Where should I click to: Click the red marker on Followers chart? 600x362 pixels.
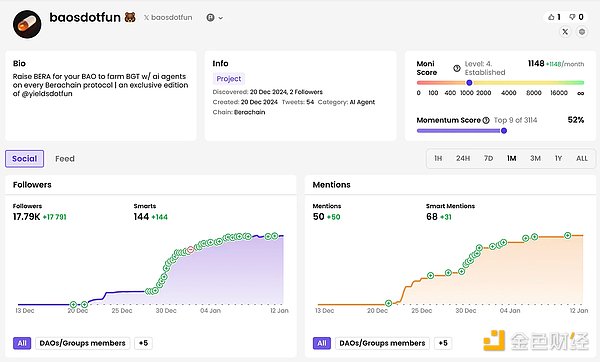pyautogui.click(x=190, y=250)
